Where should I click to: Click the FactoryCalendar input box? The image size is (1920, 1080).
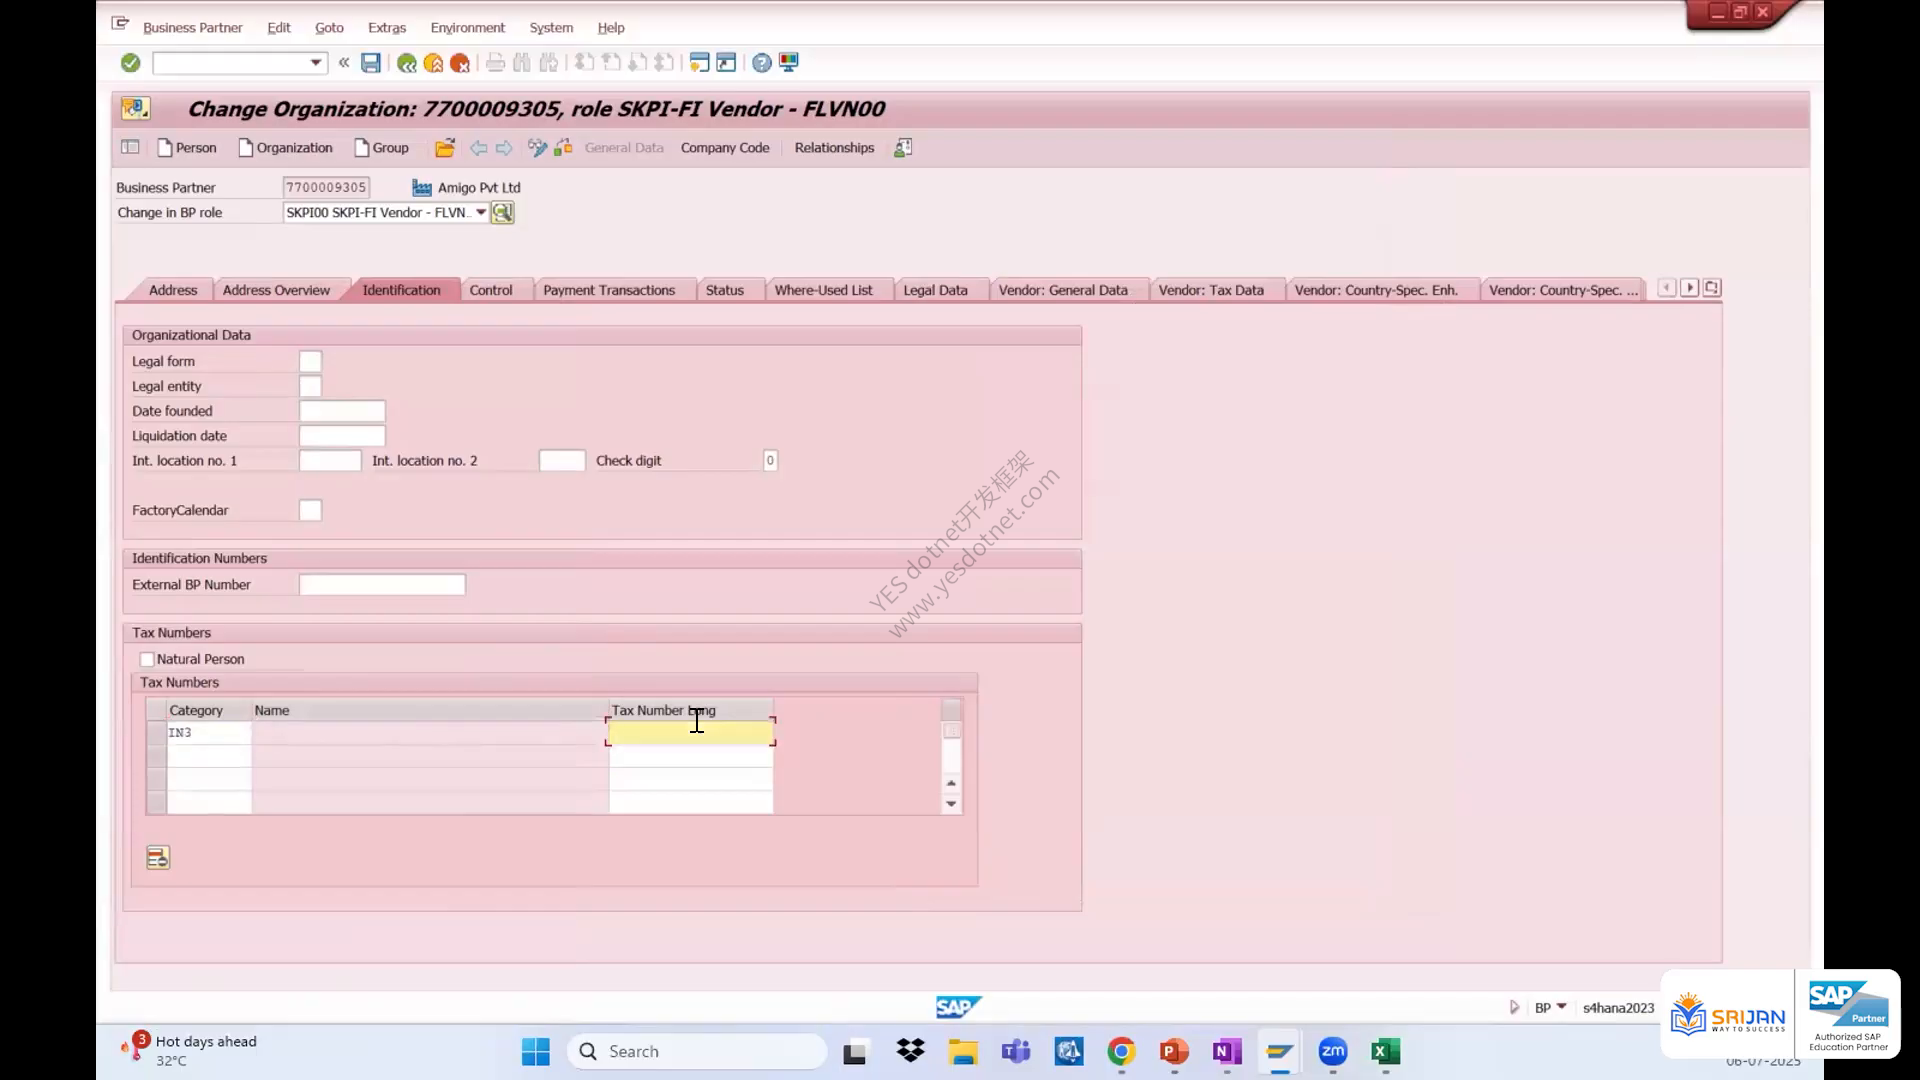click(310, 510)
